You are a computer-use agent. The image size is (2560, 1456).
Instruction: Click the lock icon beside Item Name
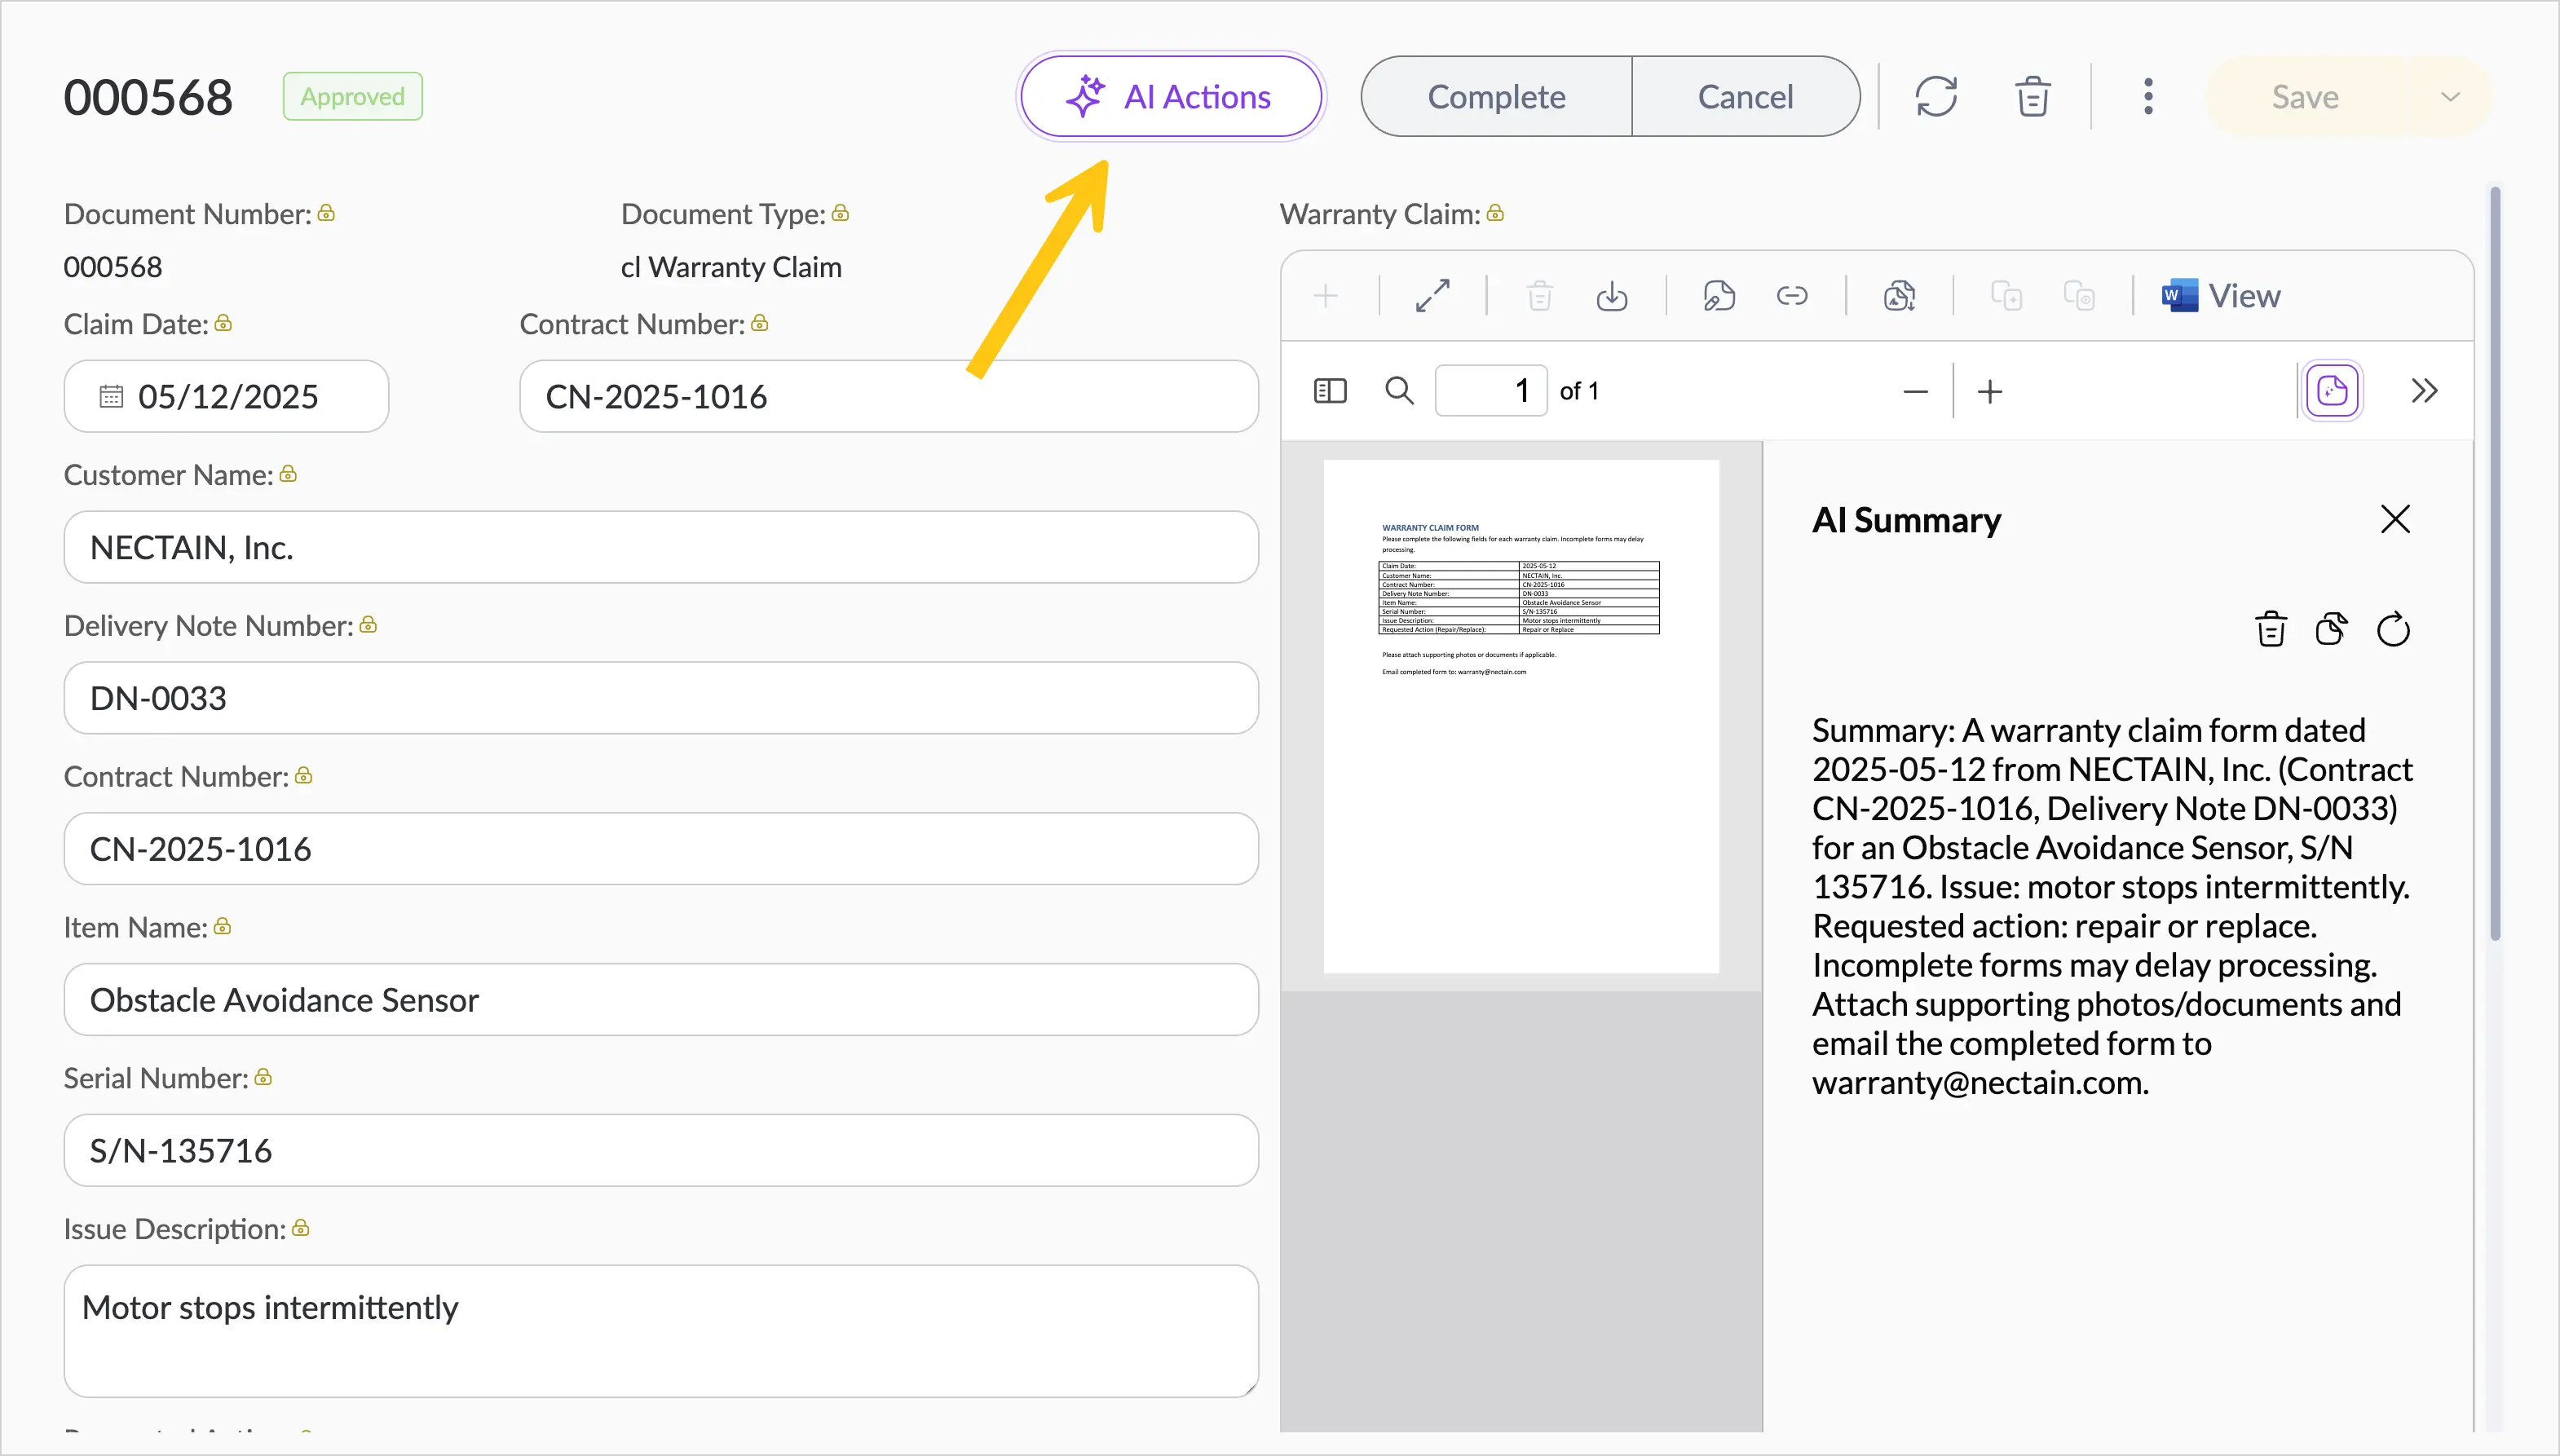pyautogui.click(x=222, y=927)
